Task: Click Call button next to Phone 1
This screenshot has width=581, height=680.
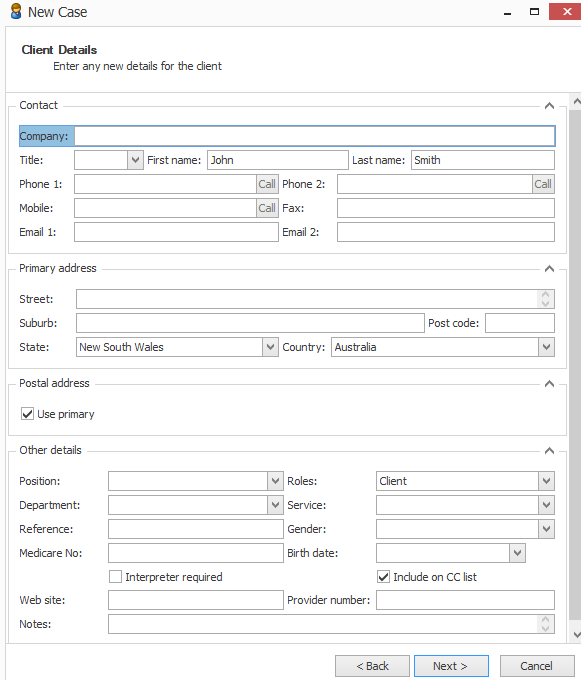Action: click(267, 184)
